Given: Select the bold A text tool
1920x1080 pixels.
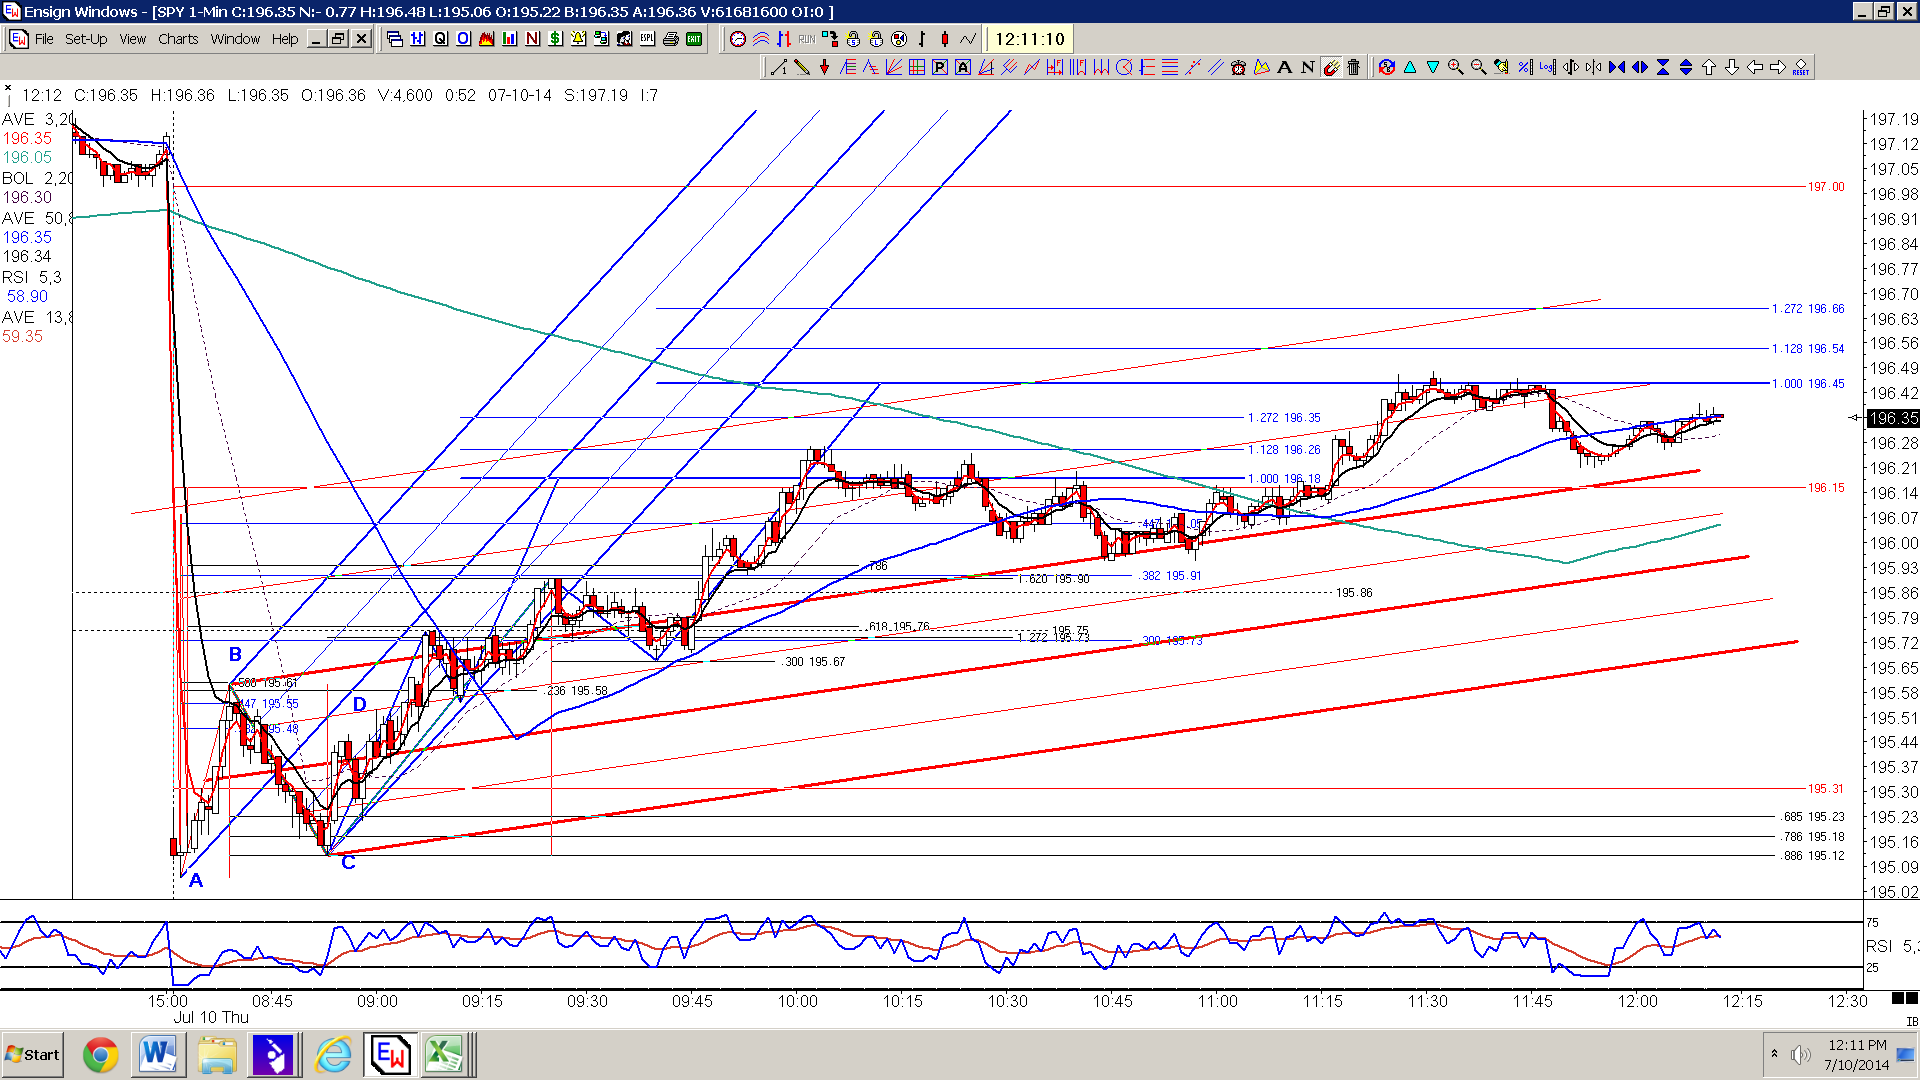Looking at the screenshot, I should coord(1284,67).
